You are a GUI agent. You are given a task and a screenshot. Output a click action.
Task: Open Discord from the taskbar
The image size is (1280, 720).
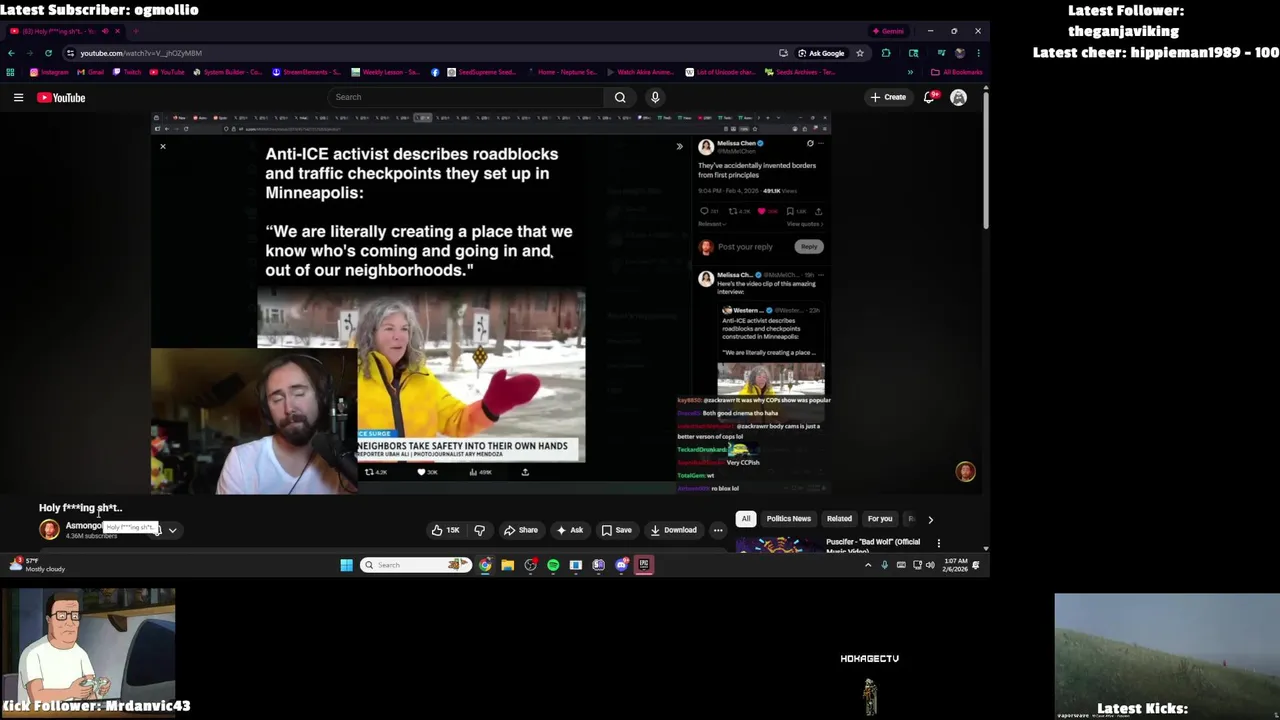point(621,565)
